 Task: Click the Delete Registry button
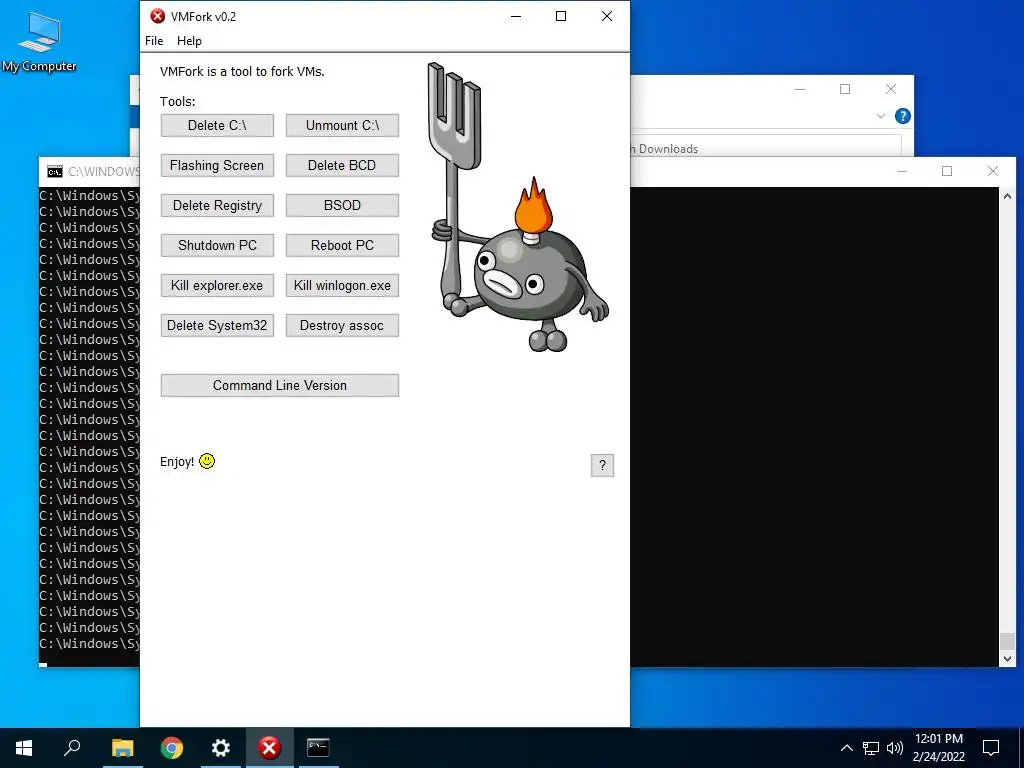[x=217, y=205]
